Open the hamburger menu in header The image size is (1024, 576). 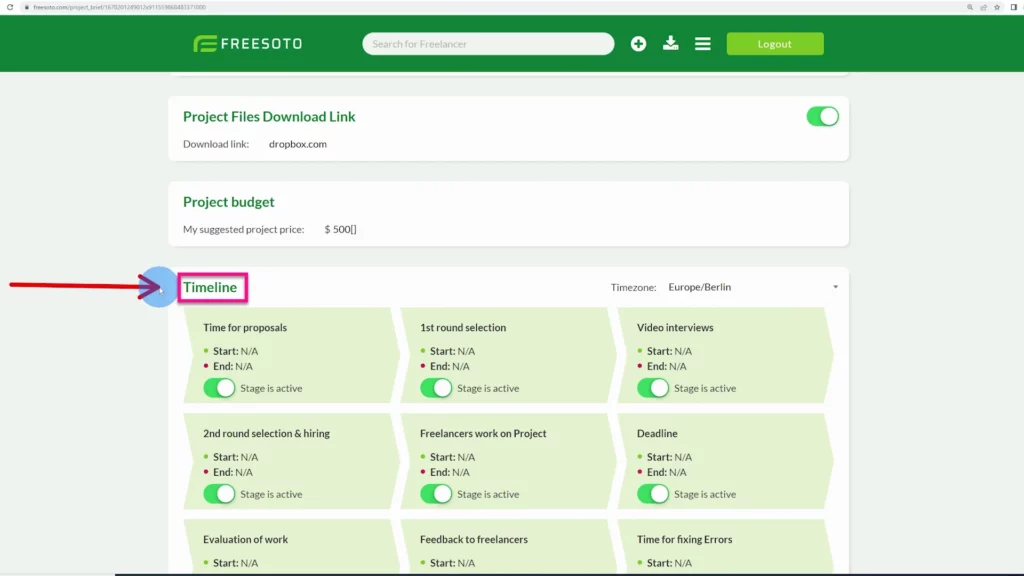click(703, 44)
